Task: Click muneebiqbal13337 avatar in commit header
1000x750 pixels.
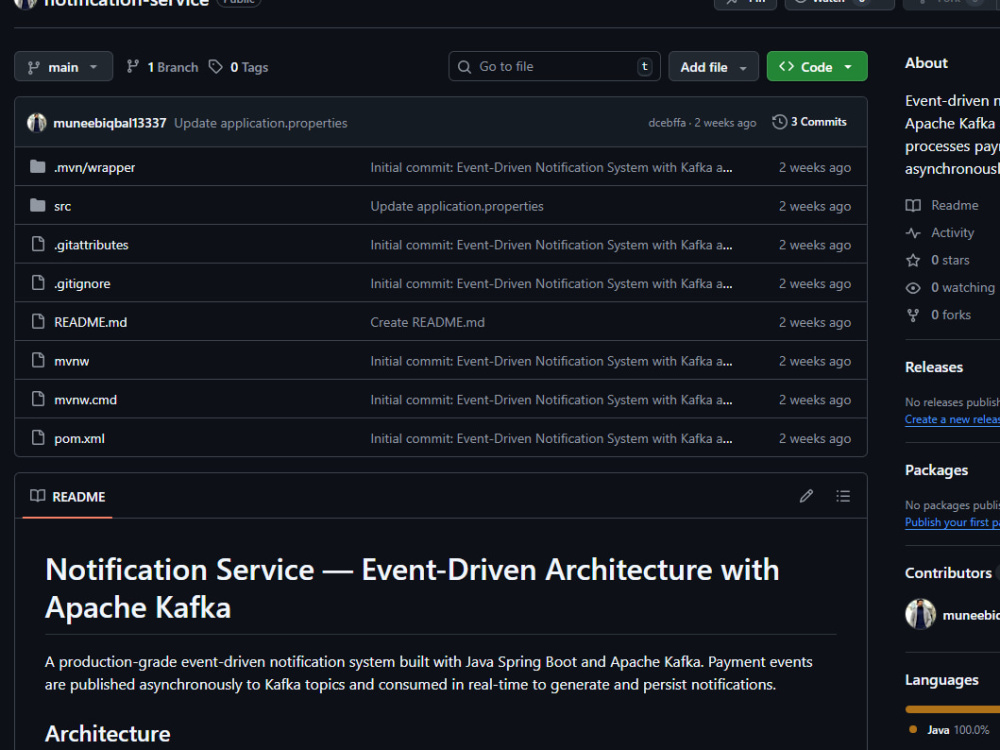Action: [x=37, y=122]
